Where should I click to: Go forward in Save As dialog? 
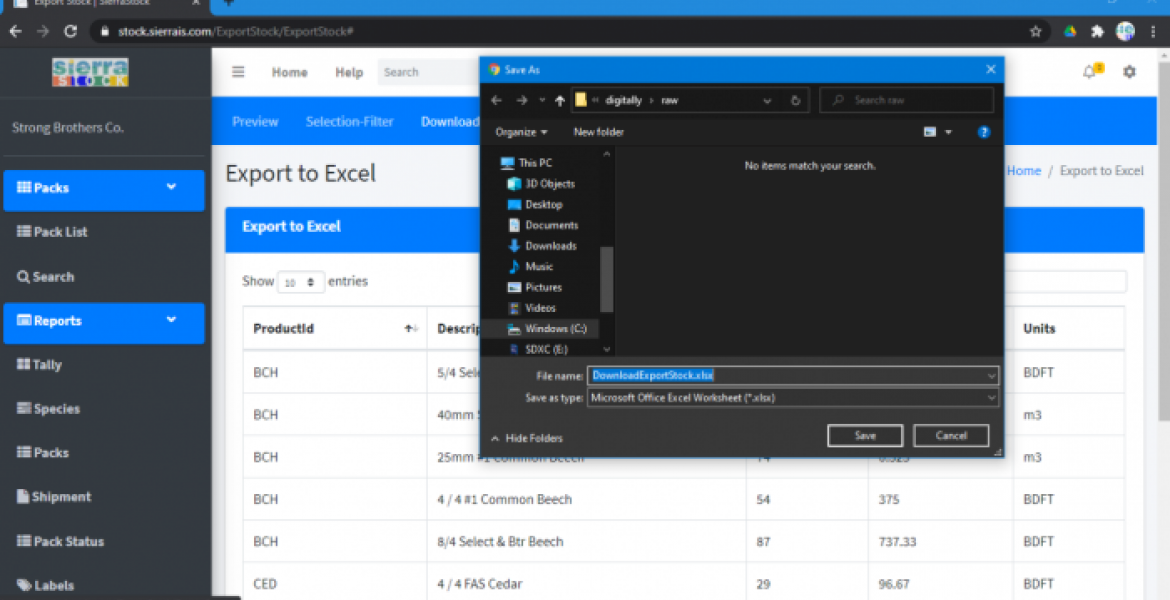[x=522, y=100]
